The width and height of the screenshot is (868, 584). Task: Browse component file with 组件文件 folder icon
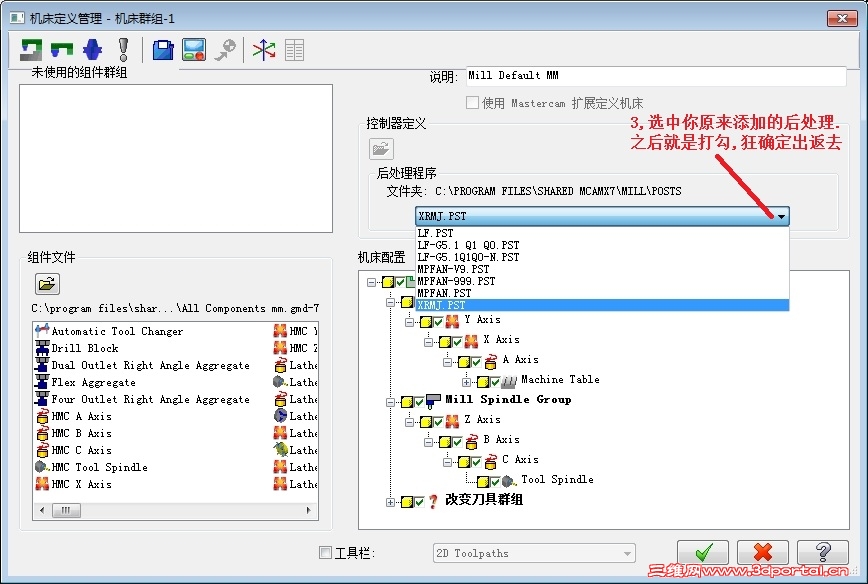47,284
